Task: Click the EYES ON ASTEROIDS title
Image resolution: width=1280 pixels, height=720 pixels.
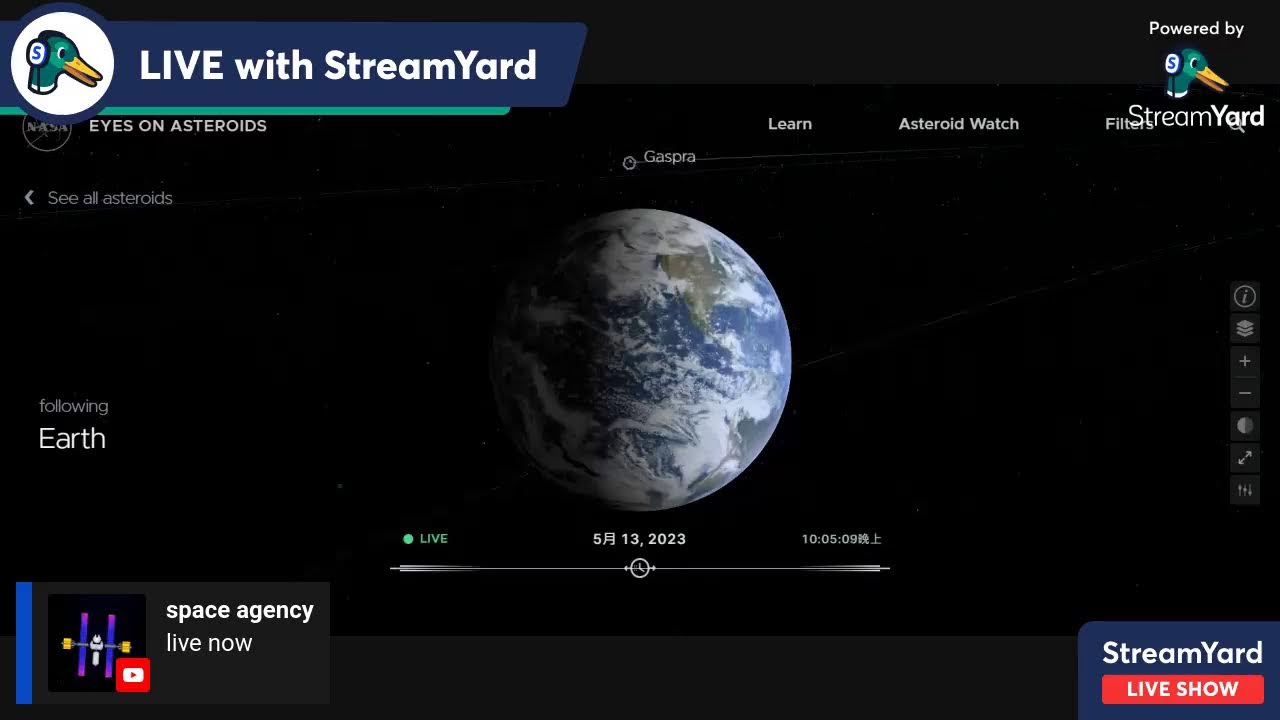Action: point(178,126)
